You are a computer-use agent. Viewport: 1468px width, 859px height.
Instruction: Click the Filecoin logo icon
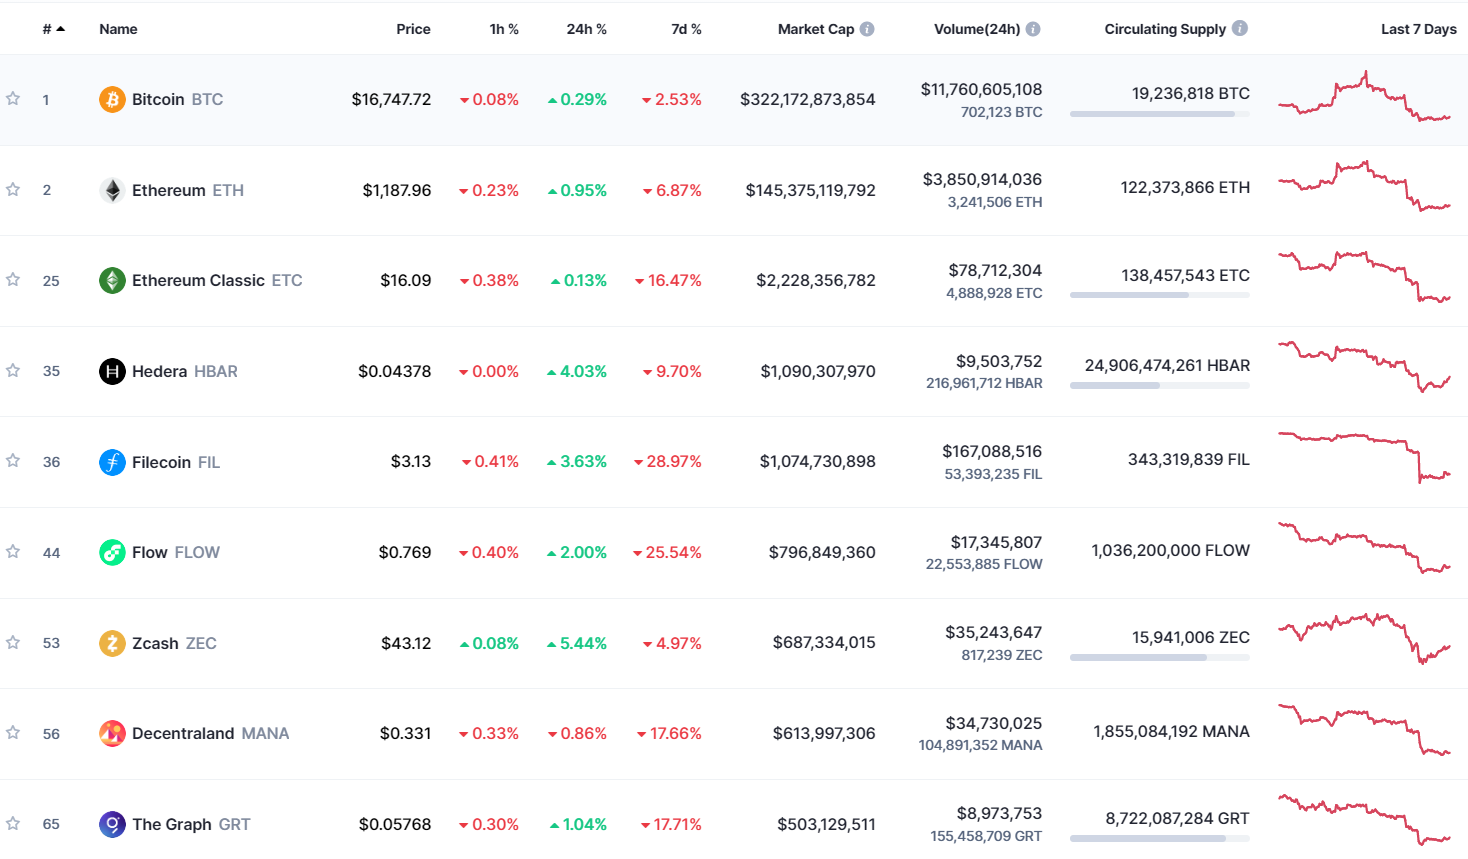112,462
